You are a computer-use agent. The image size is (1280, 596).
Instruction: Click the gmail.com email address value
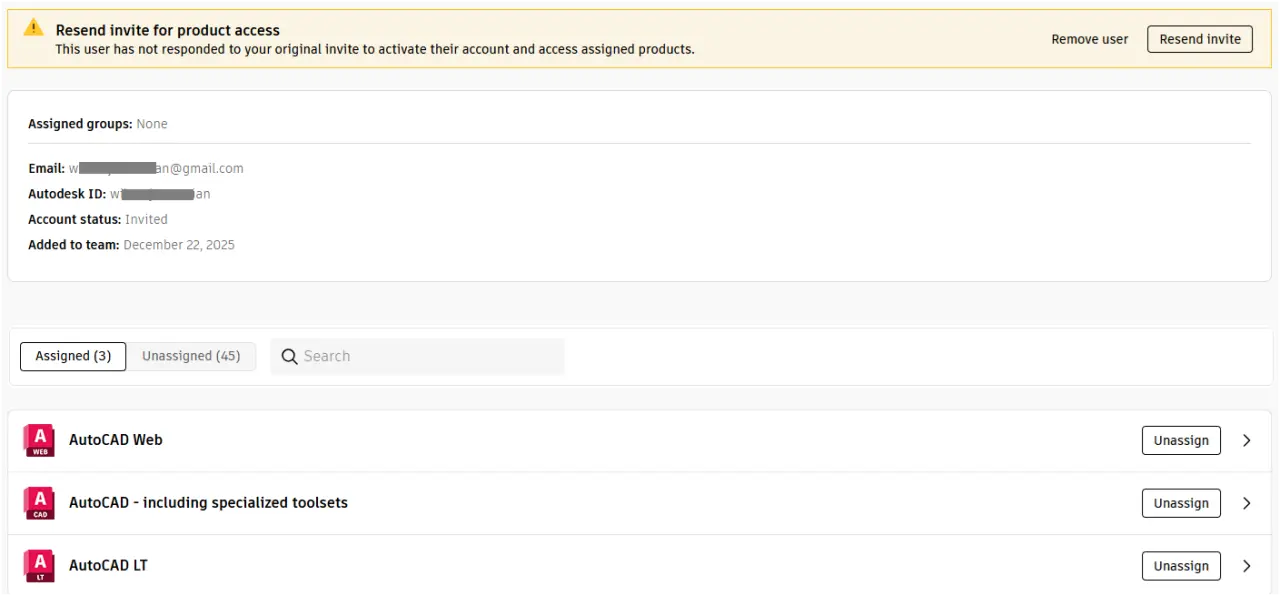pyautogui.click(x=156, y=169)
